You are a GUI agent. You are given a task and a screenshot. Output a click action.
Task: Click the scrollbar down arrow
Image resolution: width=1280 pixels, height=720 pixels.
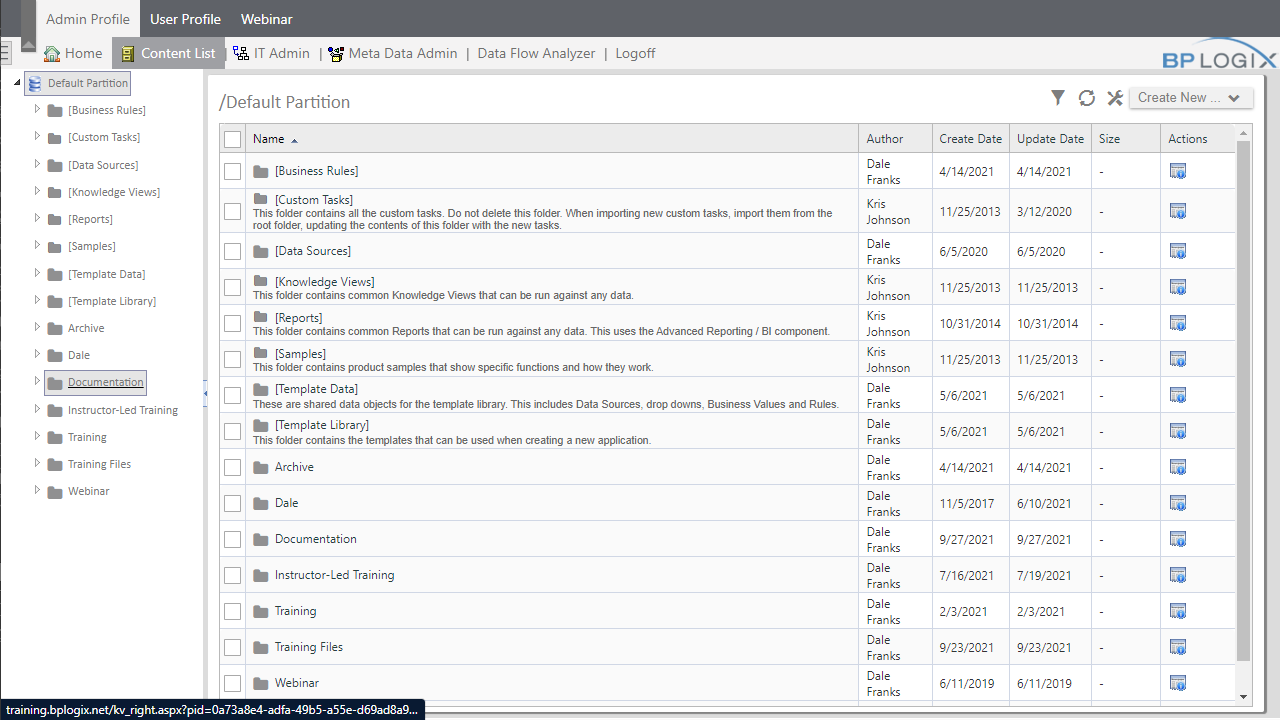(1244, 696)
